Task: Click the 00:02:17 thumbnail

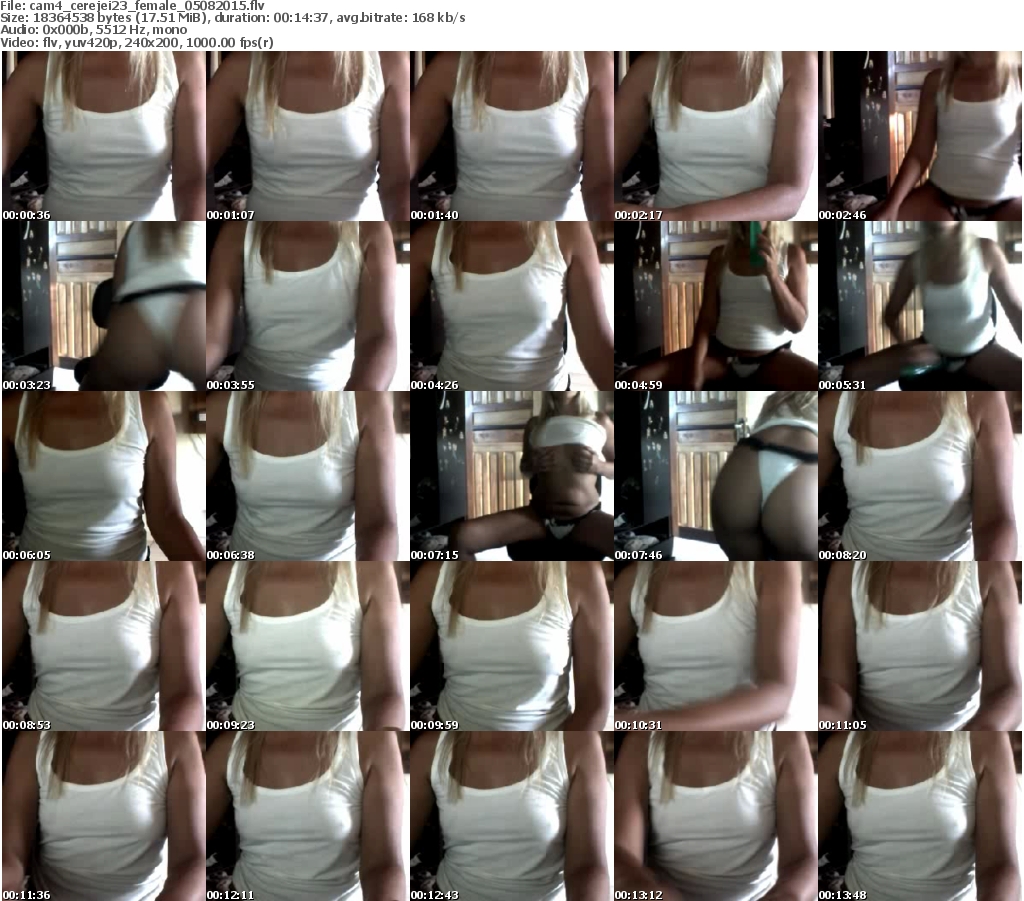Action: (x=716, y=136)
